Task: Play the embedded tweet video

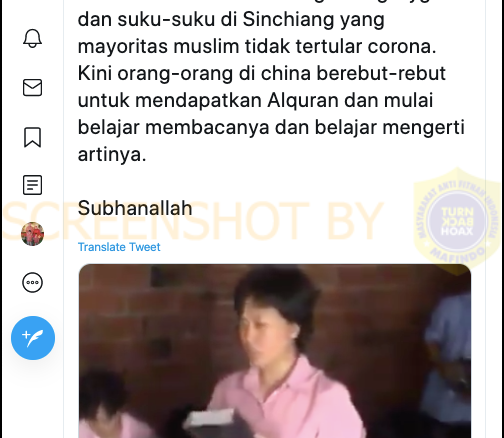Action: tap(275, 351)
